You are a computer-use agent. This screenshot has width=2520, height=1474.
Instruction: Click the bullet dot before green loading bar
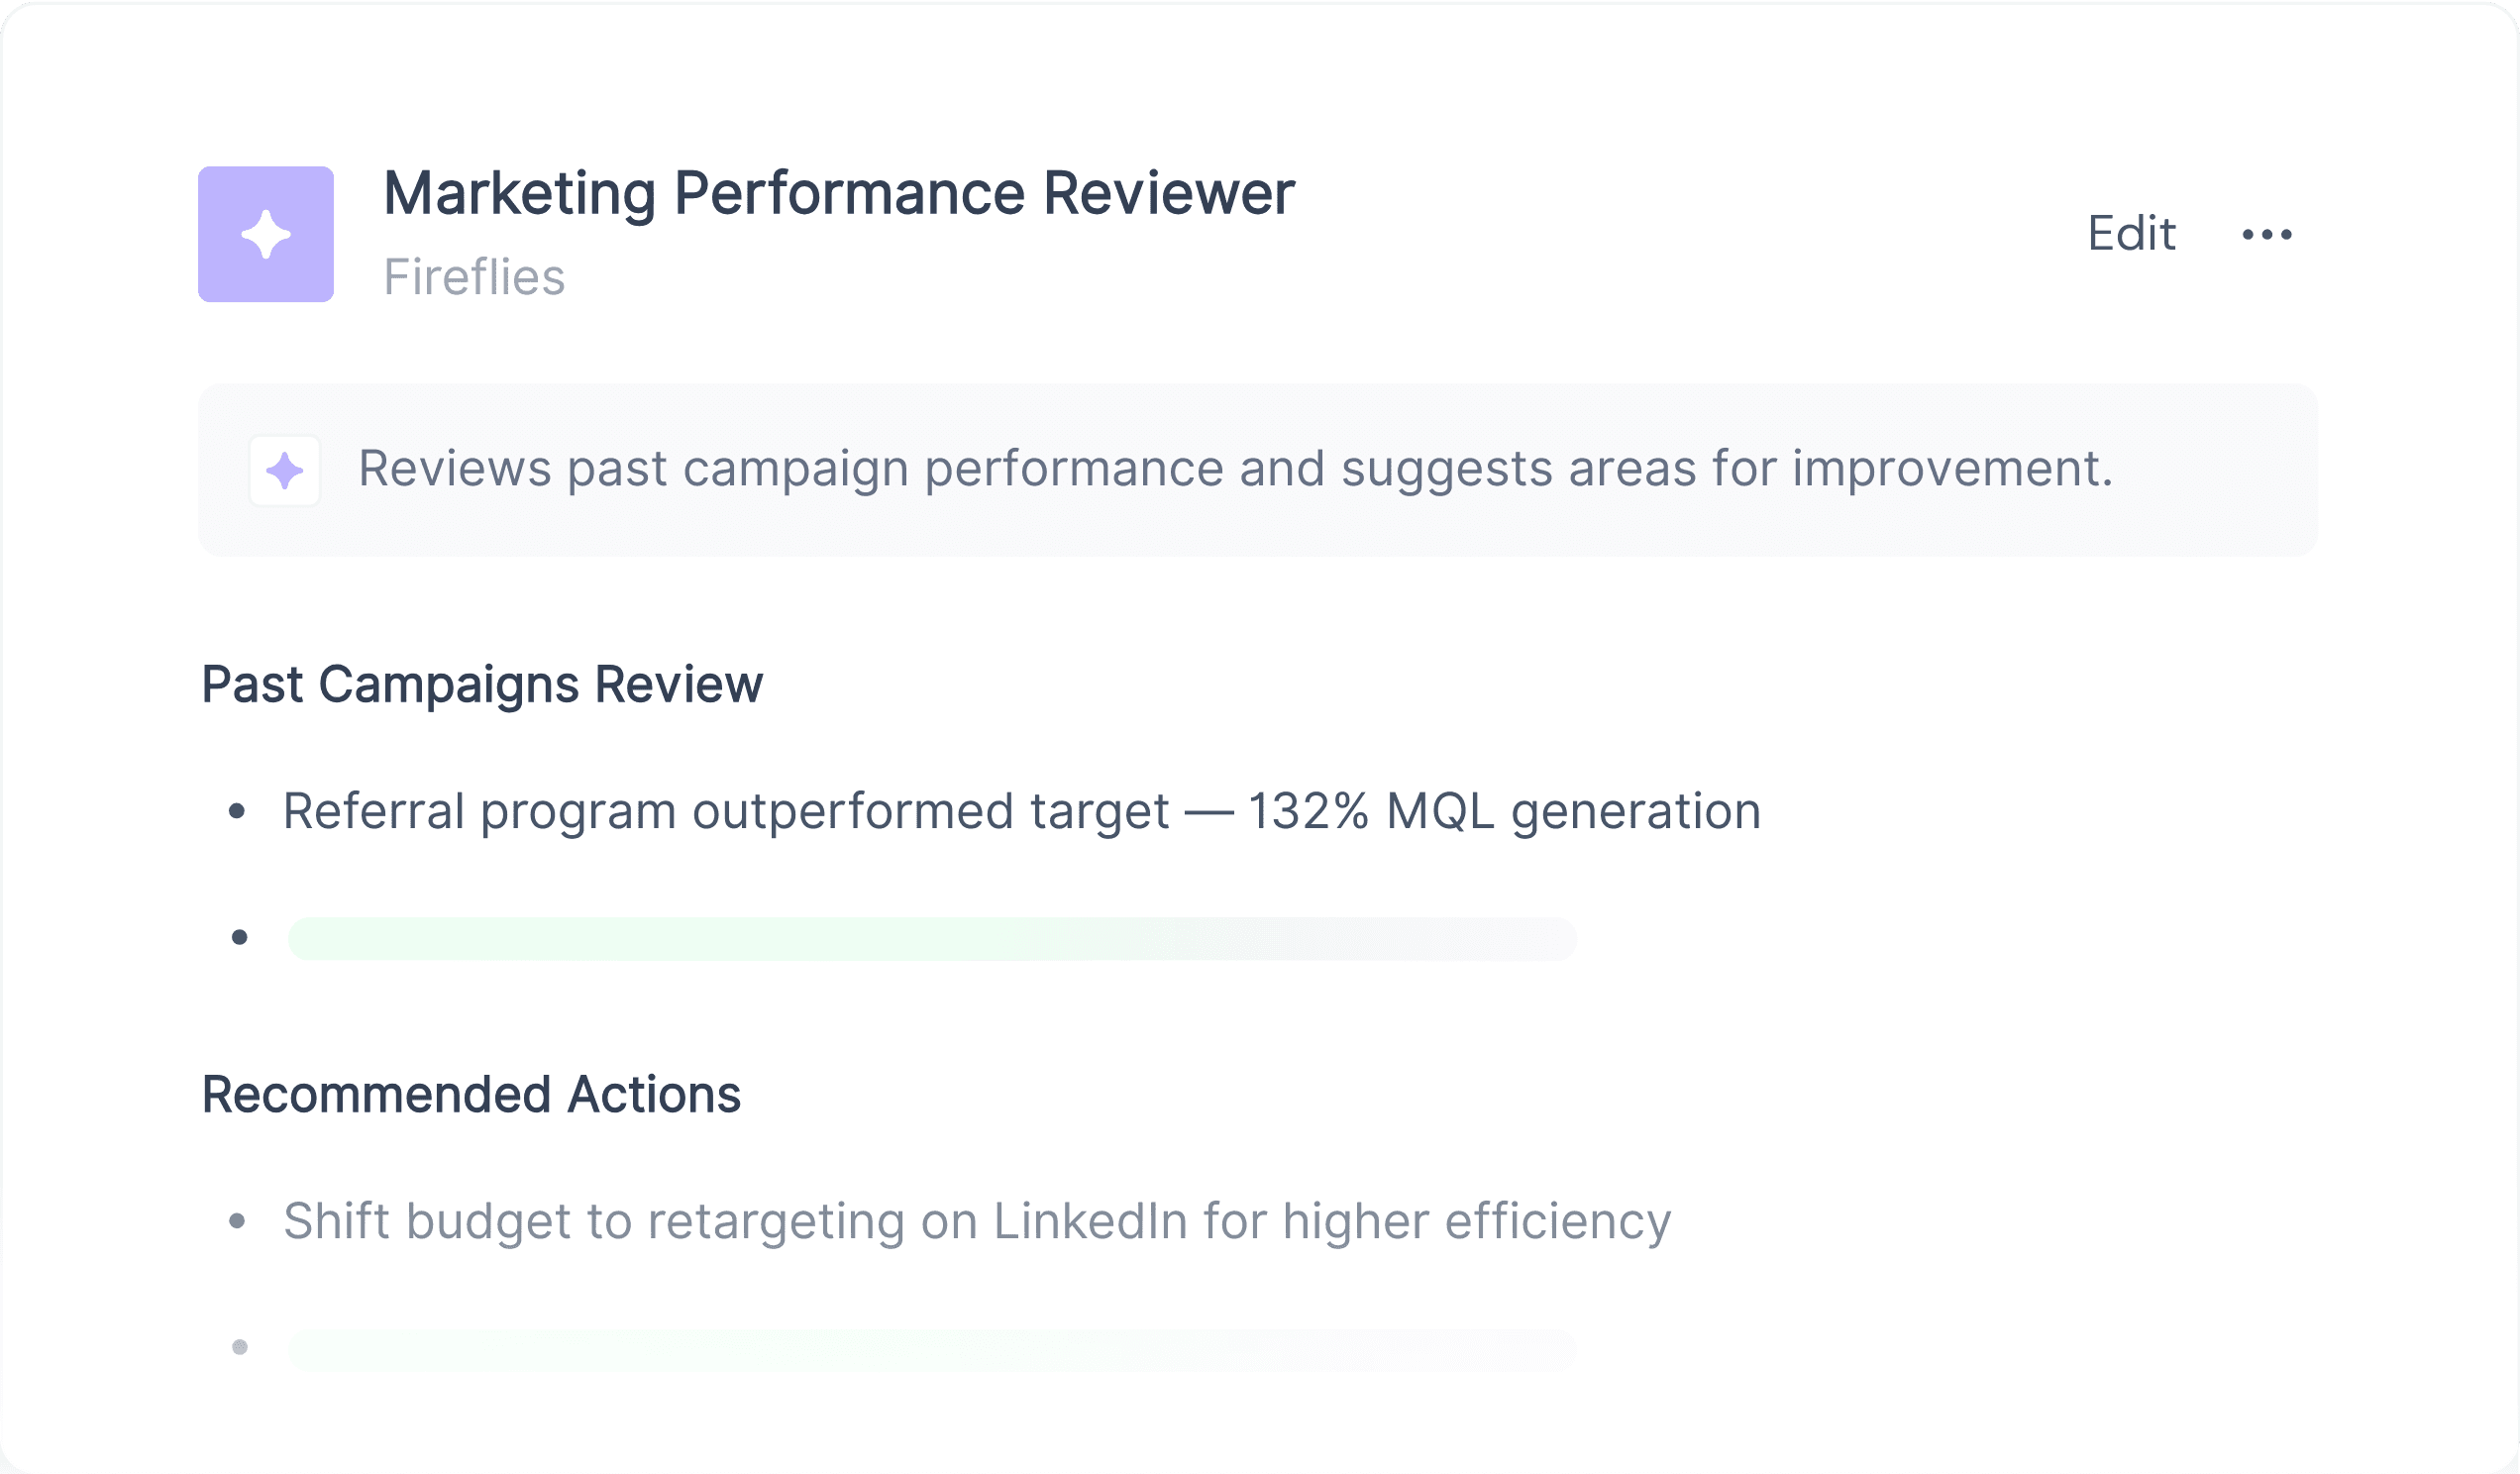coord(239,937)
